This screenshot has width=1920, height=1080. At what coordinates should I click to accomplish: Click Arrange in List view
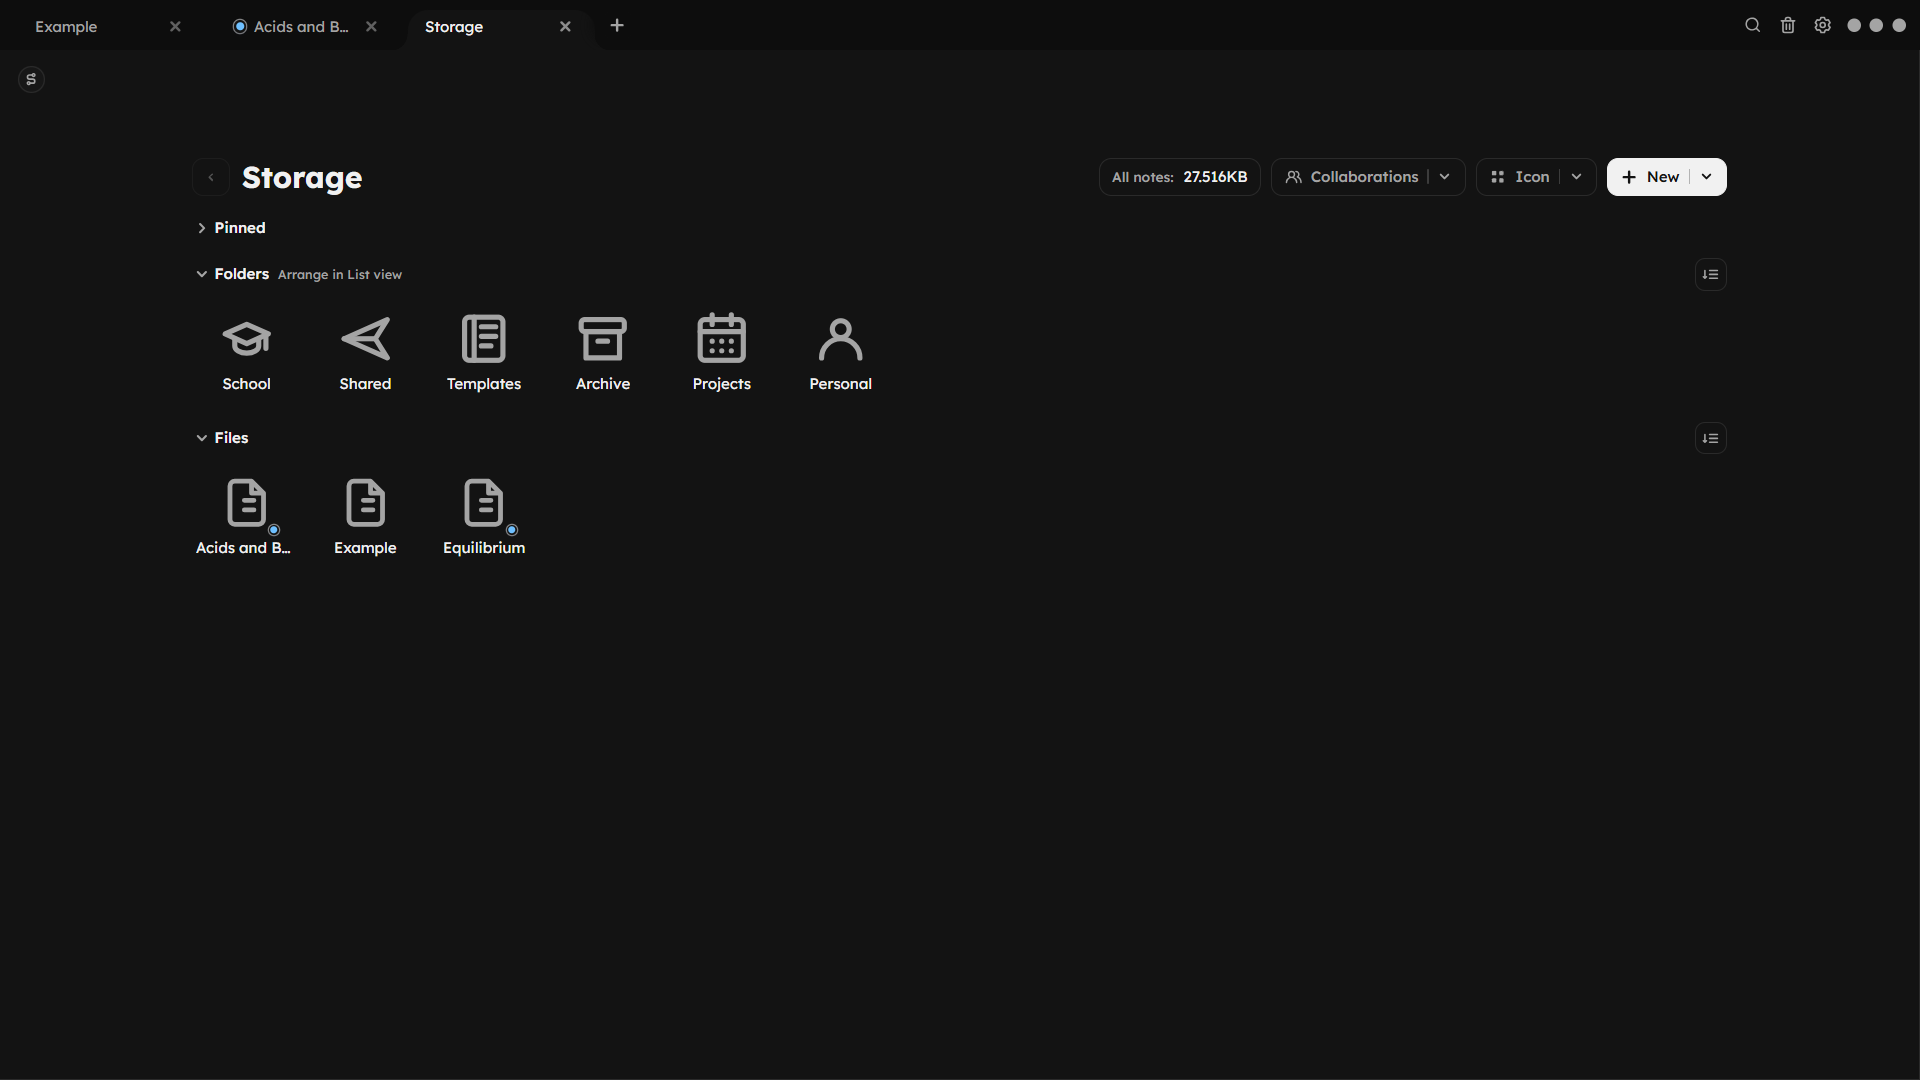click(340, 274)
